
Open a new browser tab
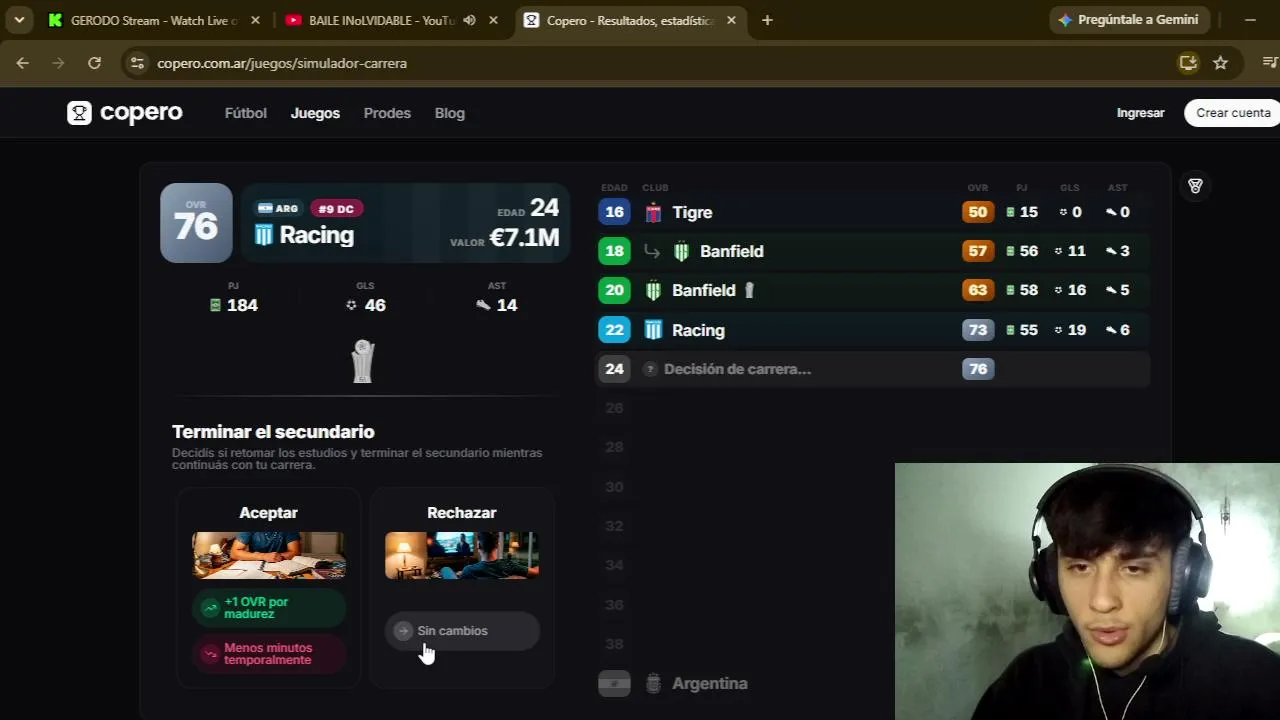[767, 20]
